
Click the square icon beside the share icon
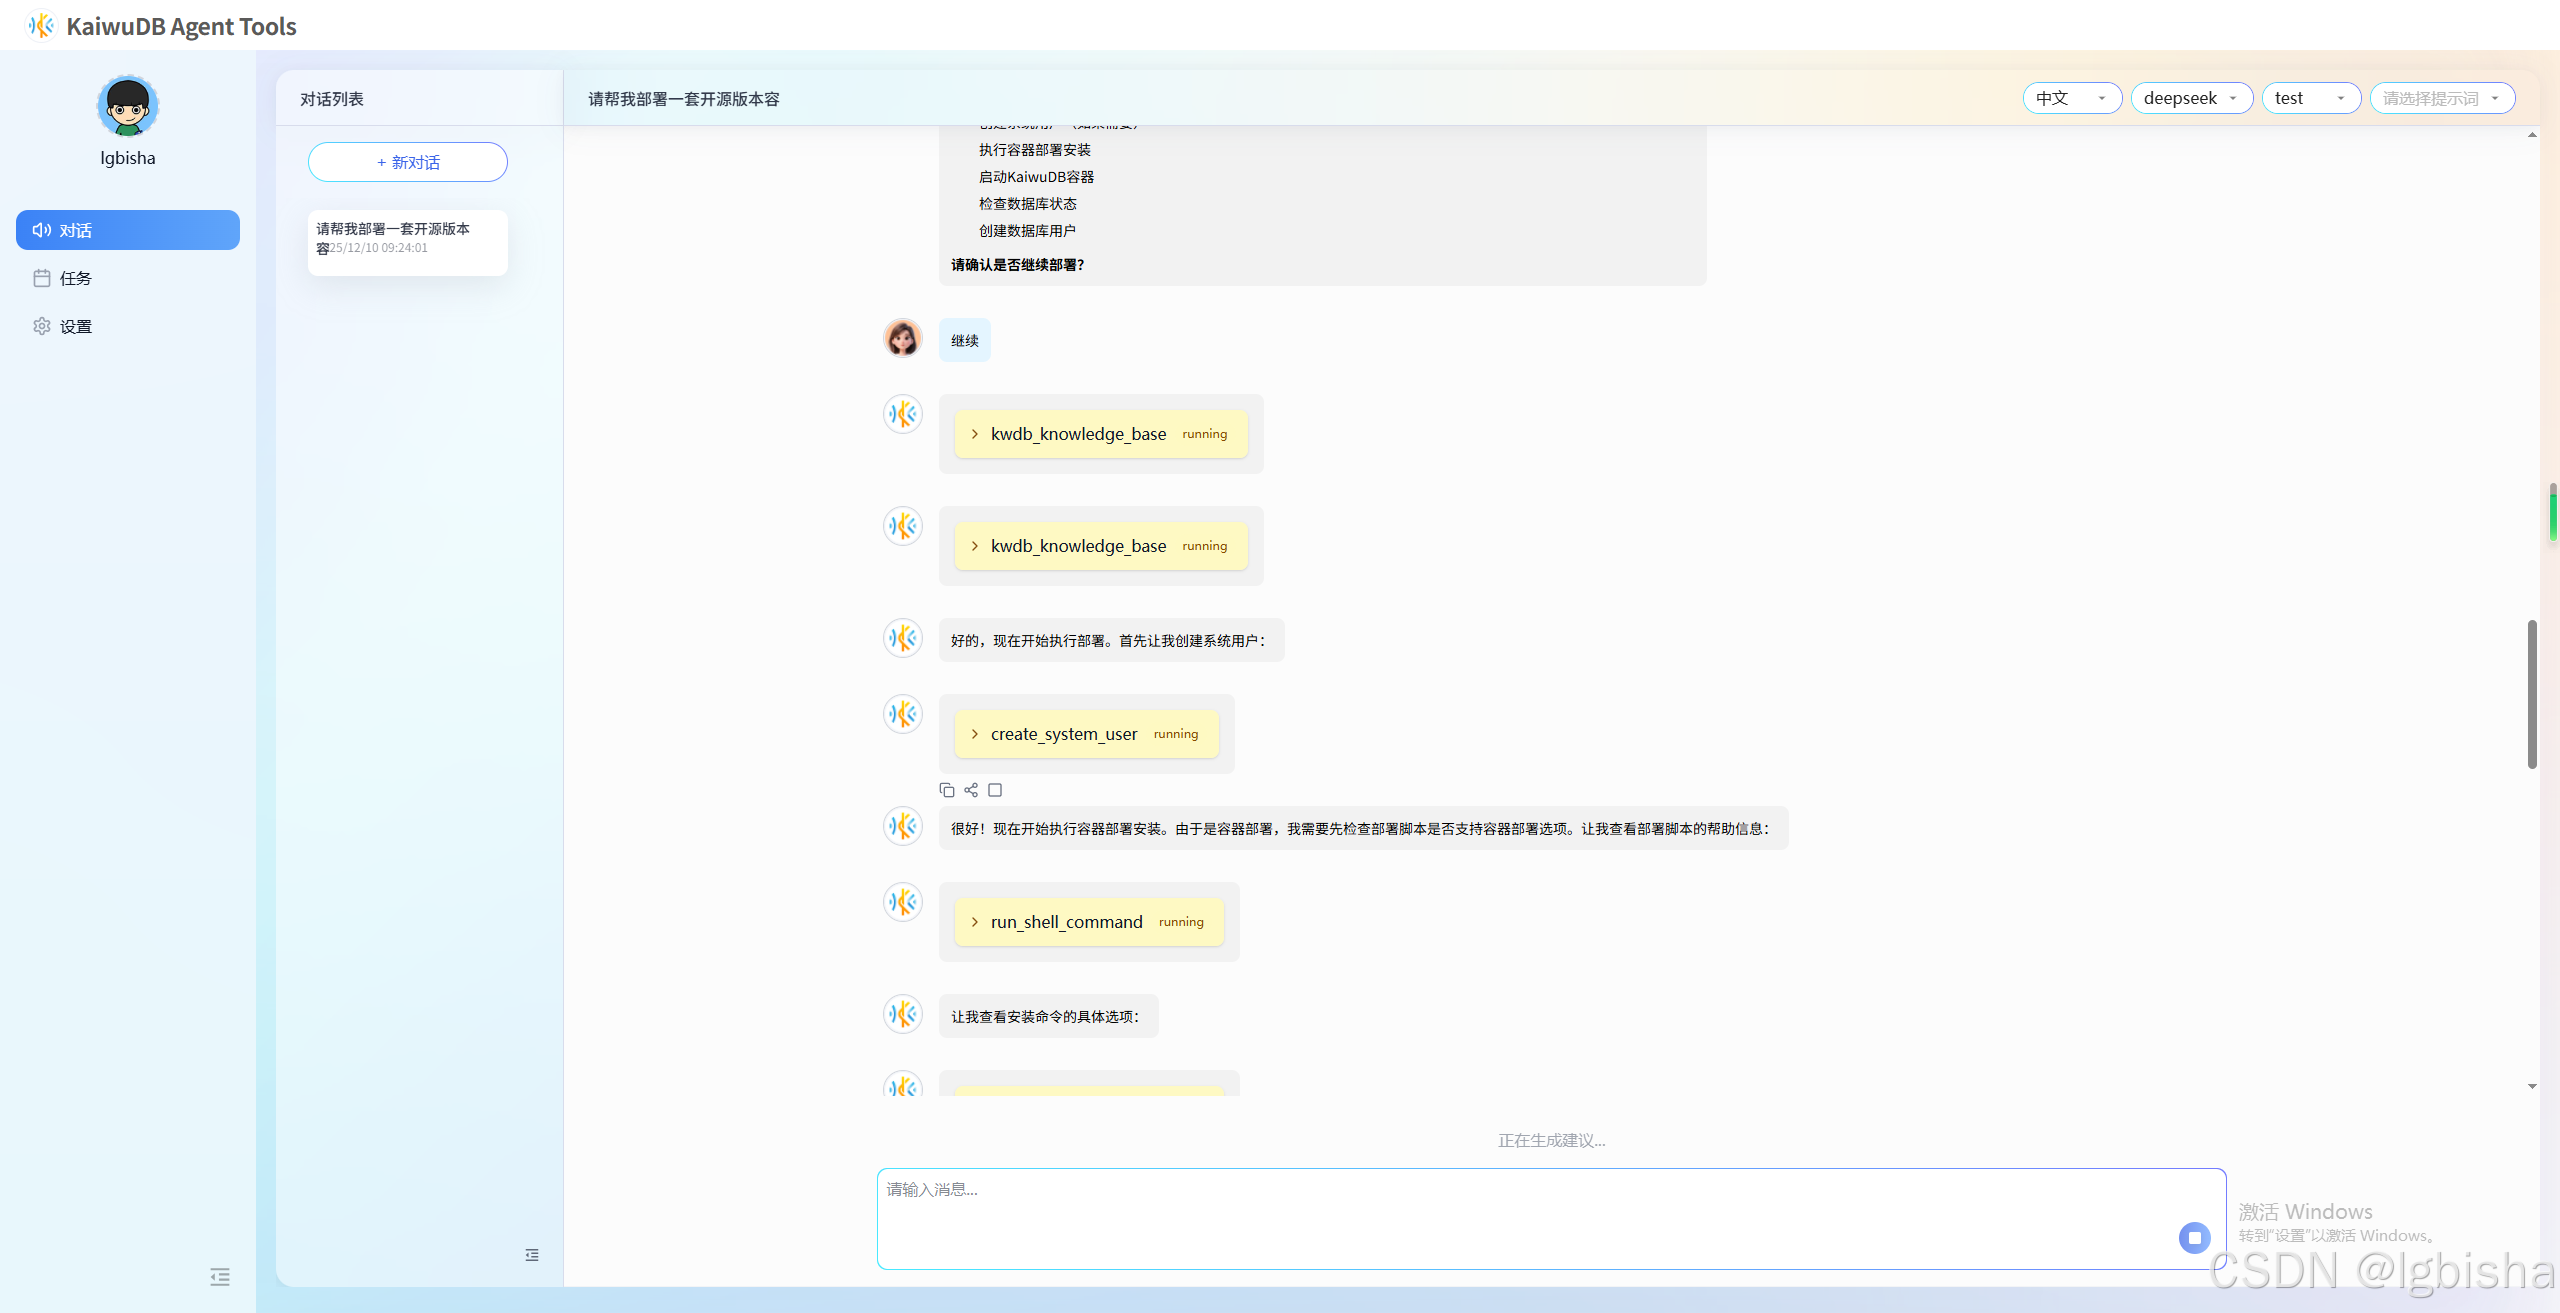995,790
